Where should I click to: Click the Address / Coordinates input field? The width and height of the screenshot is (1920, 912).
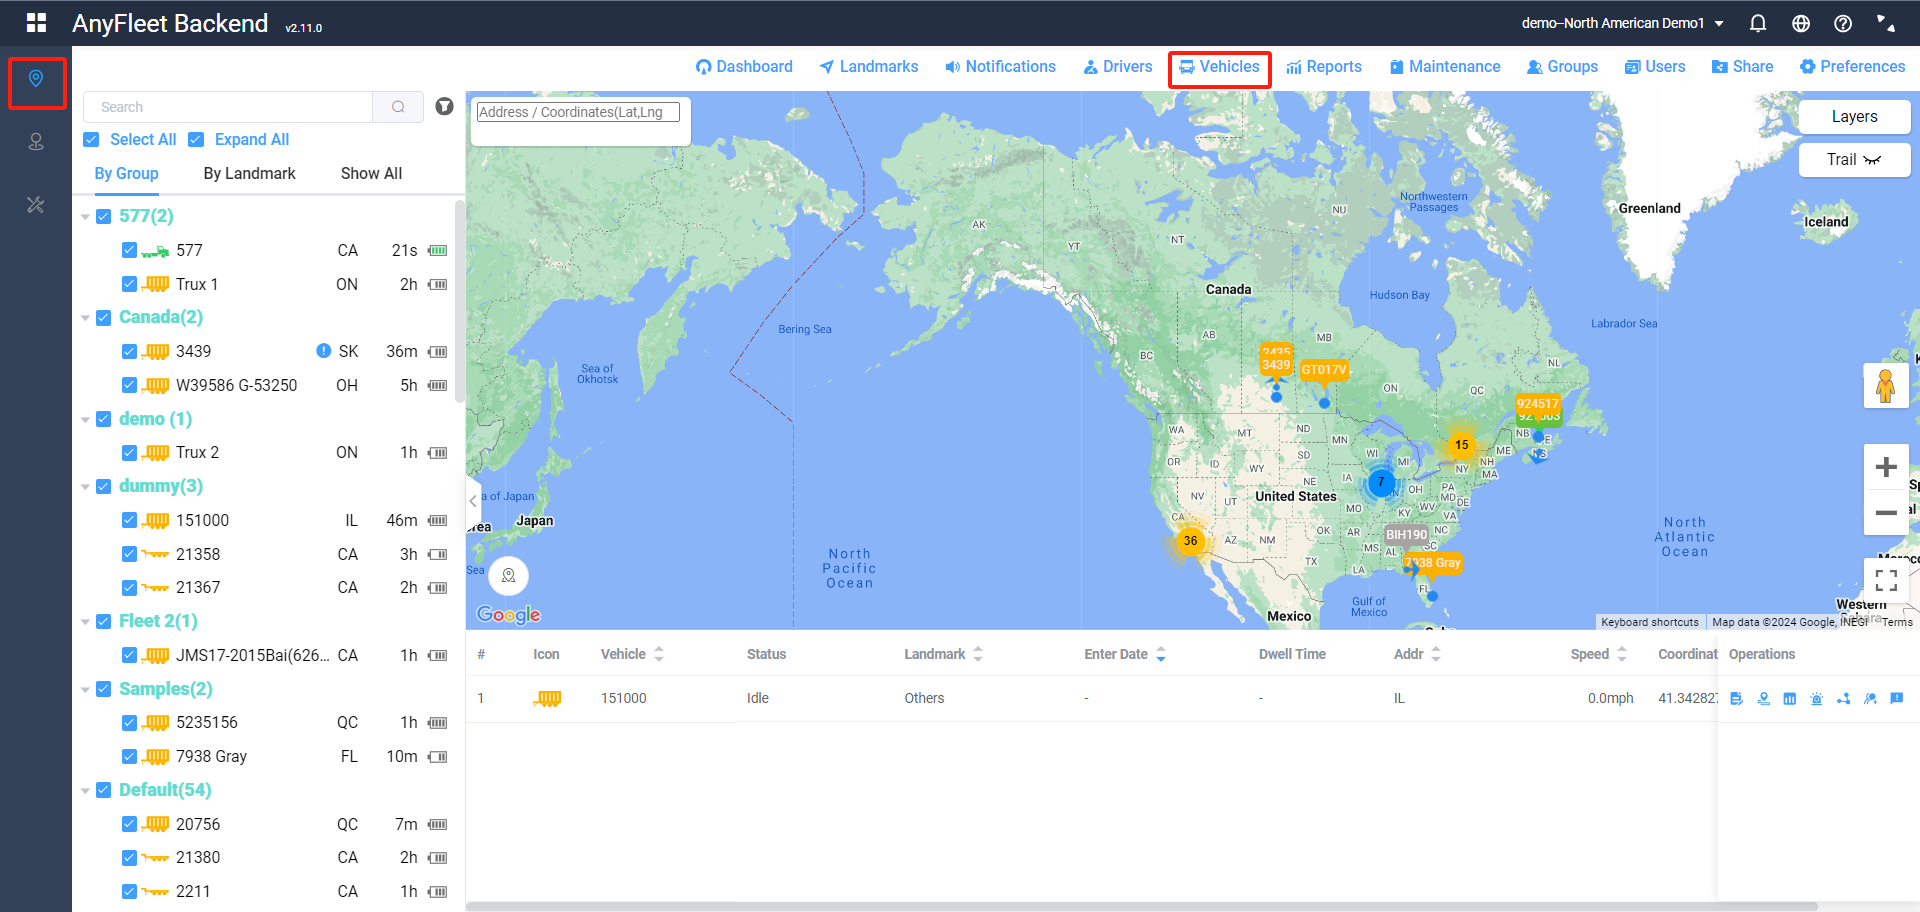click(x=578, y=112)
